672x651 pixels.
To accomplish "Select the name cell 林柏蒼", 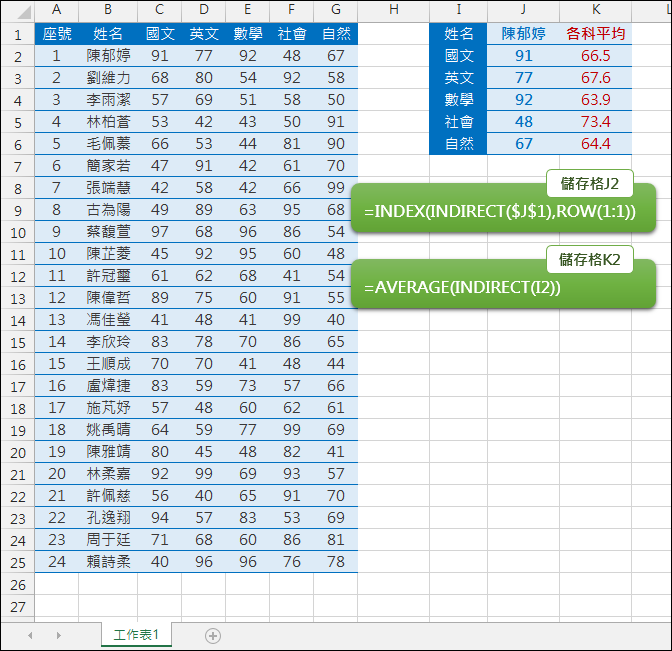I will pyautogui.click(x=108, y=122).
